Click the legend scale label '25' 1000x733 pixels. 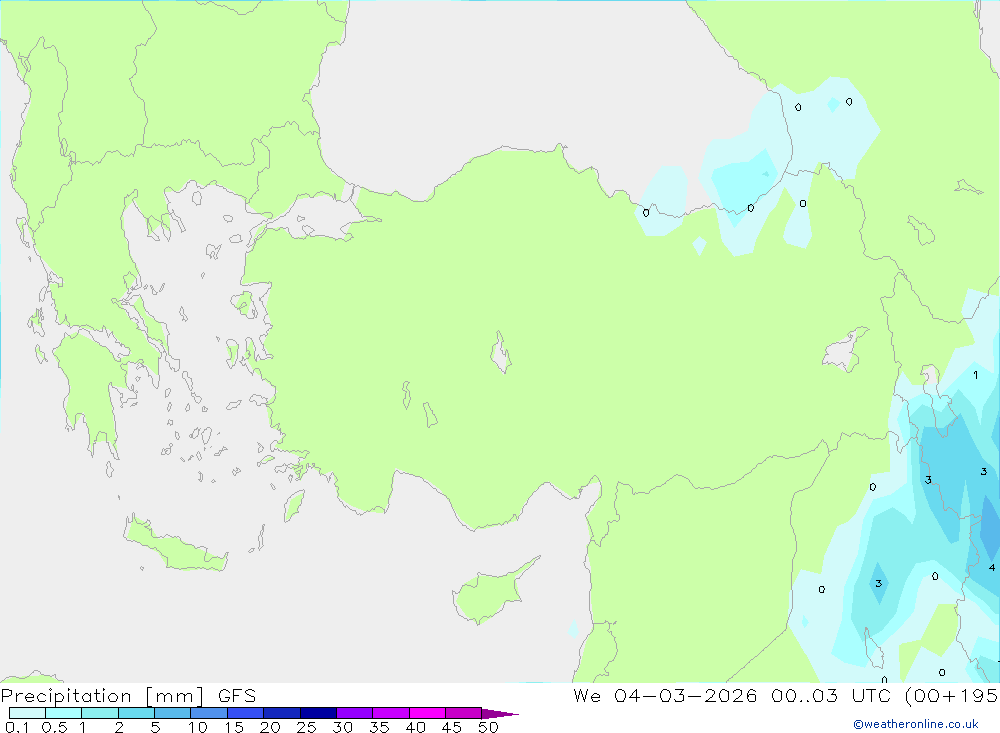click(306, 727)
